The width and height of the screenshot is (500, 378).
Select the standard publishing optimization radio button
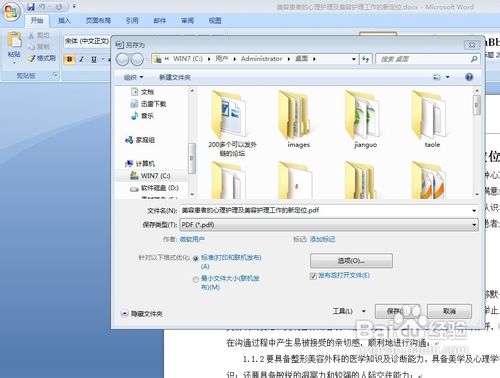pos(196,258)
